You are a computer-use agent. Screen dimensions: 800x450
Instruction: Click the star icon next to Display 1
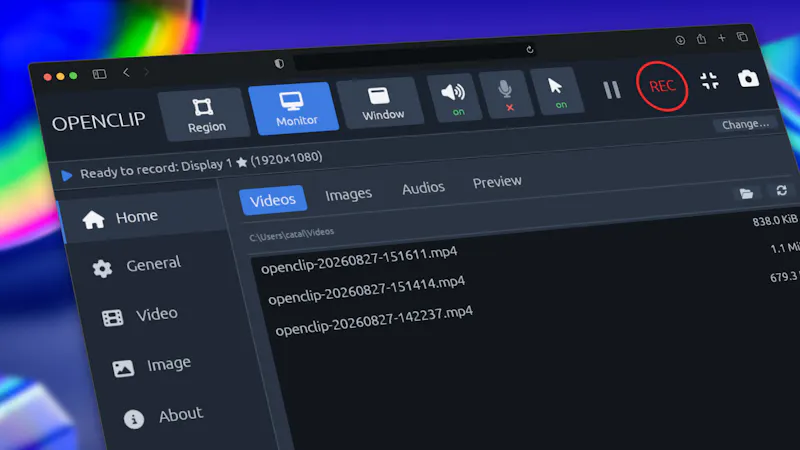pos(242,162)
